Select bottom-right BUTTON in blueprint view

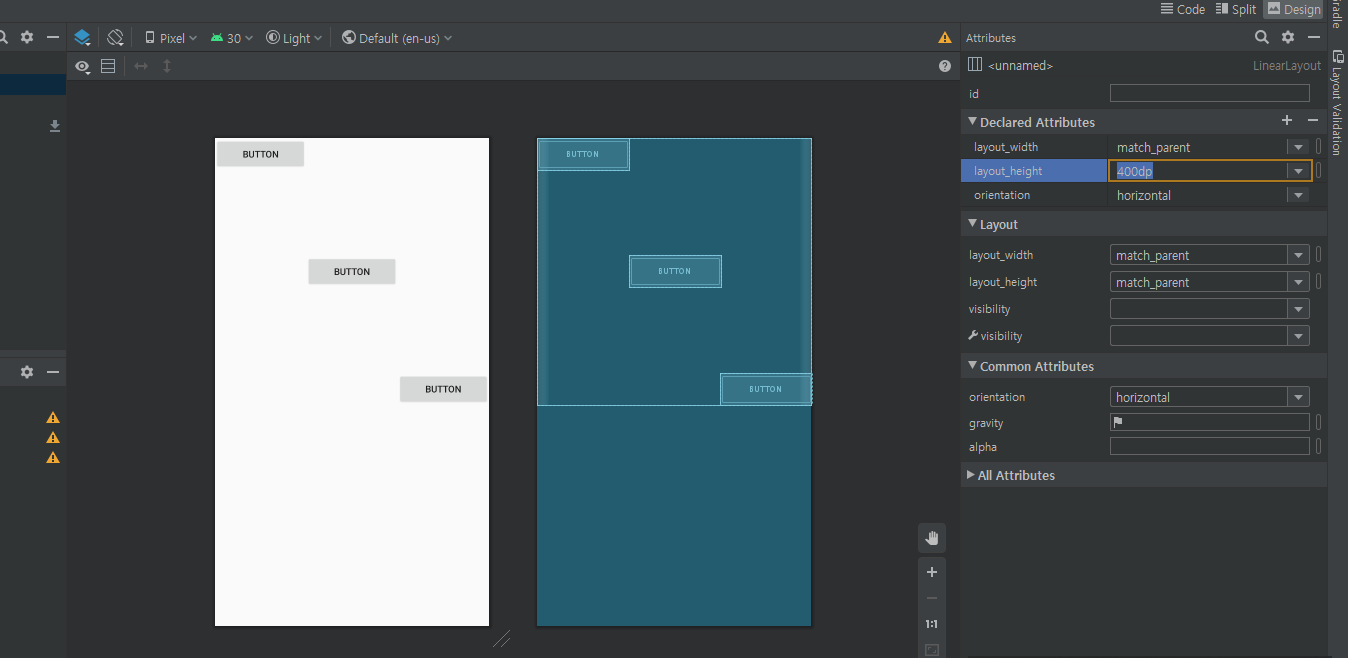tap(766, 389)
